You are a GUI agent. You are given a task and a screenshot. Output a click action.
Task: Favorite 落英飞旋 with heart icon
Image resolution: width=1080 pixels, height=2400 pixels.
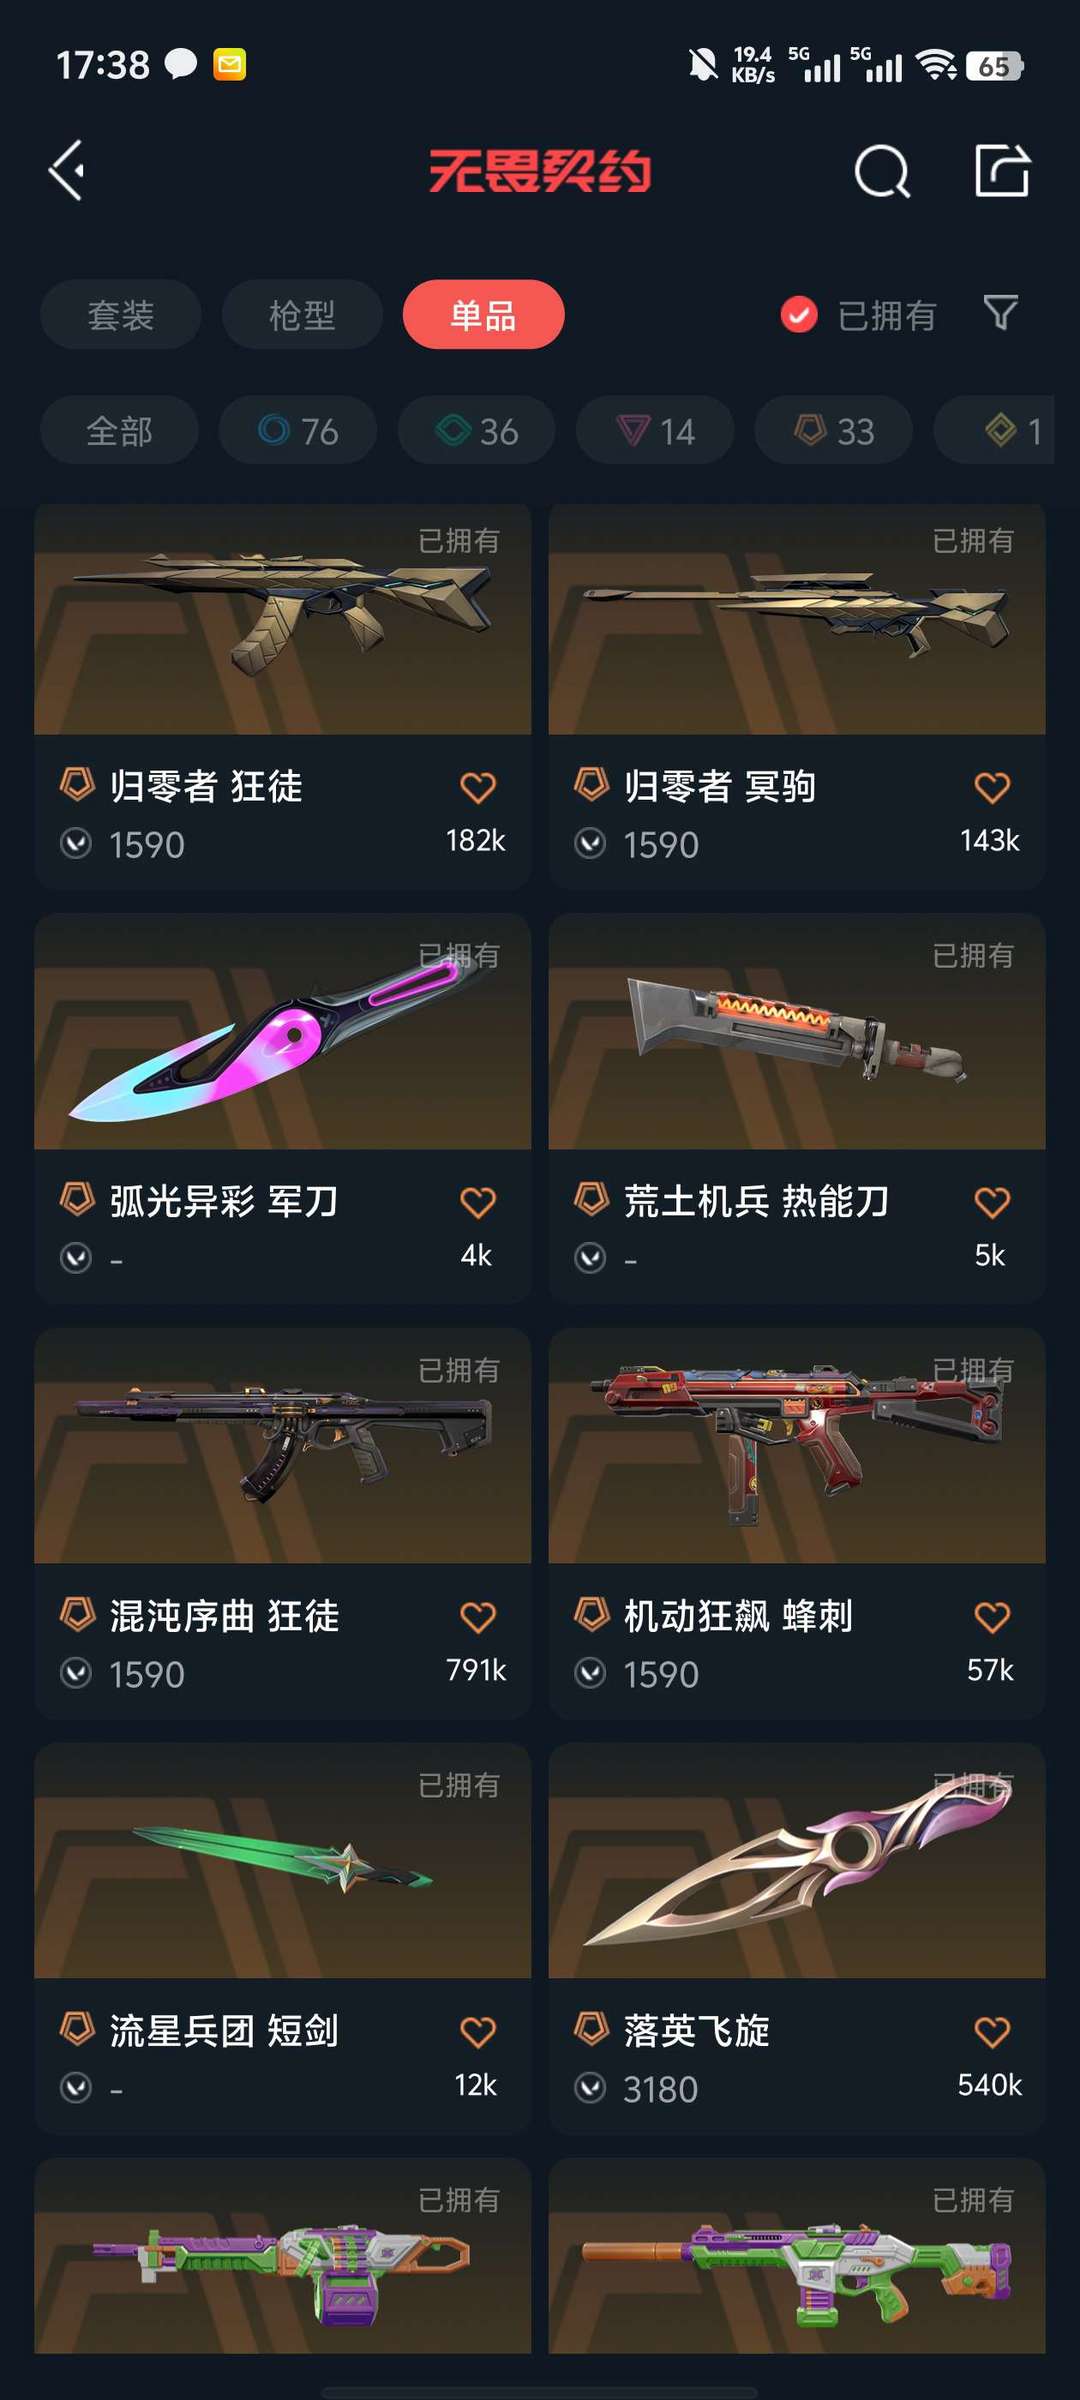click(x=992, y=2032)
